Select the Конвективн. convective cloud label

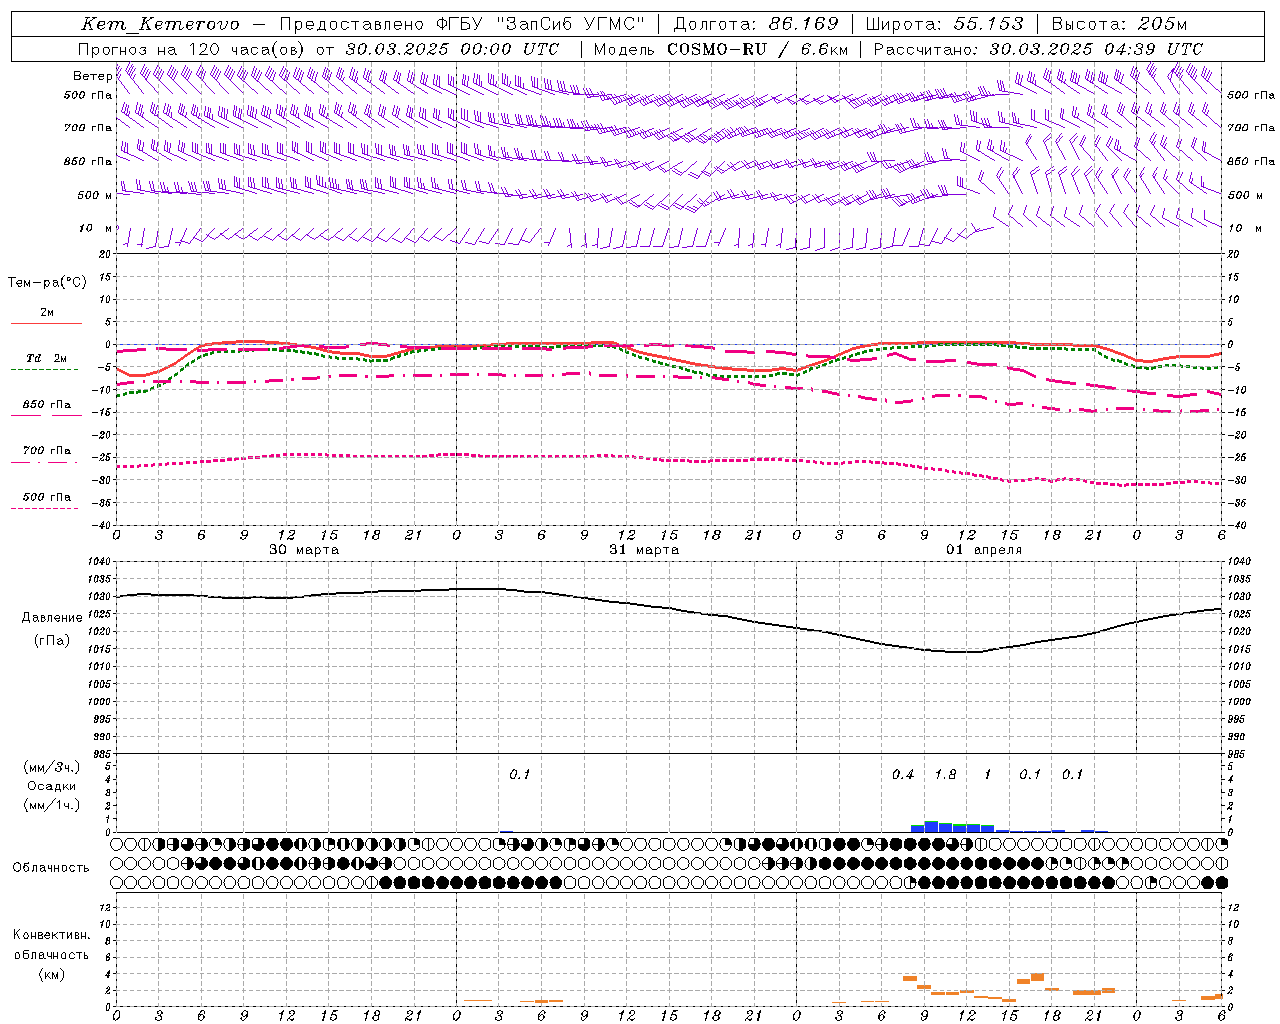tap(51, 934)
